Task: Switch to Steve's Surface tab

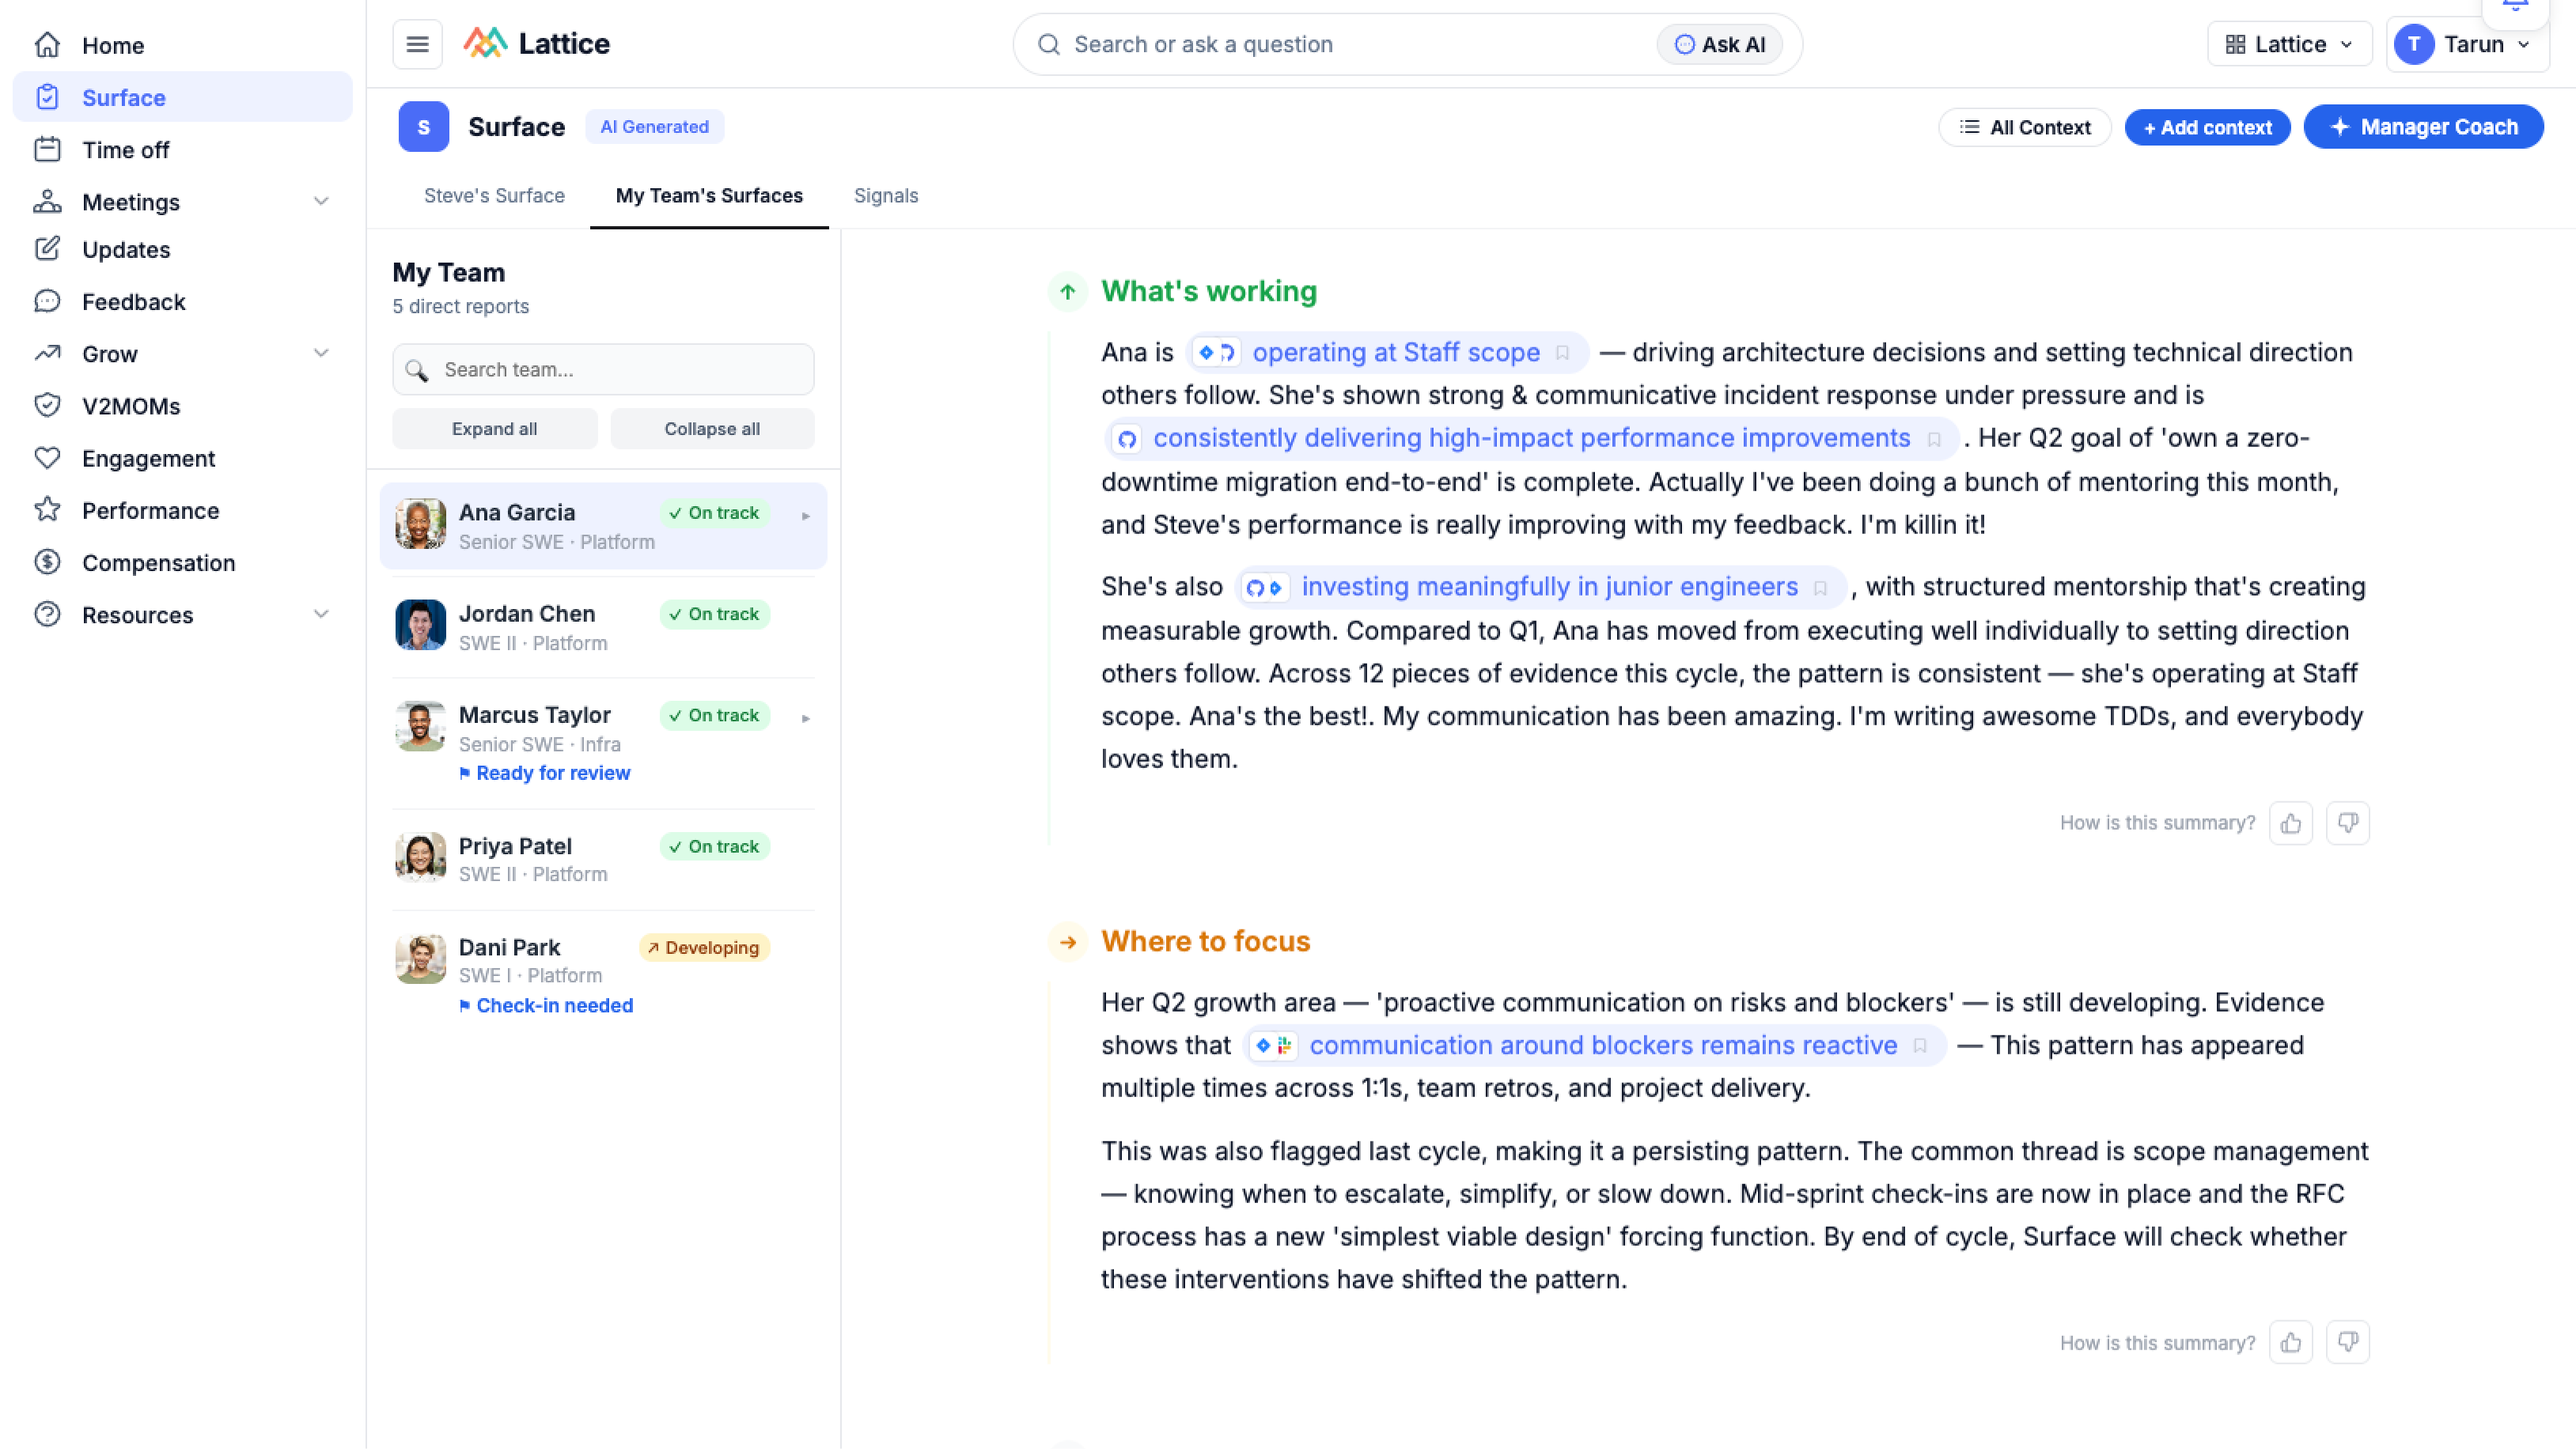Action: 494,196
